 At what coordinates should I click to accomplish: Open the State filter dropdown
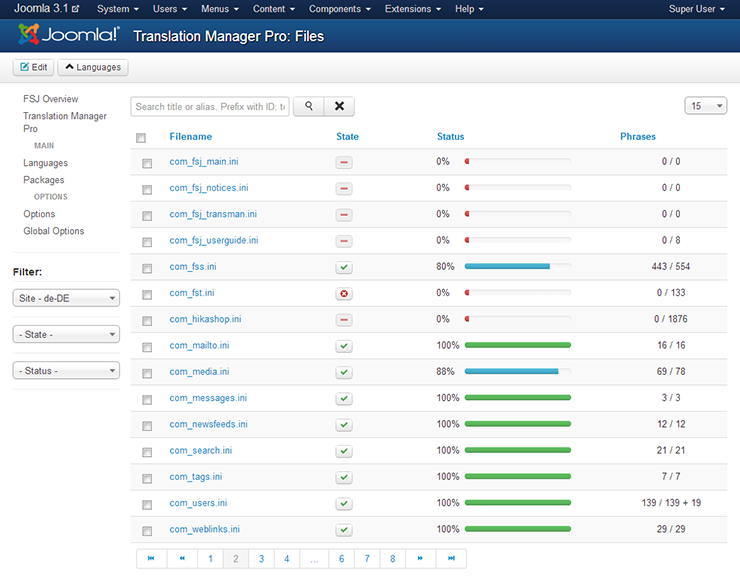pos(66,335)
